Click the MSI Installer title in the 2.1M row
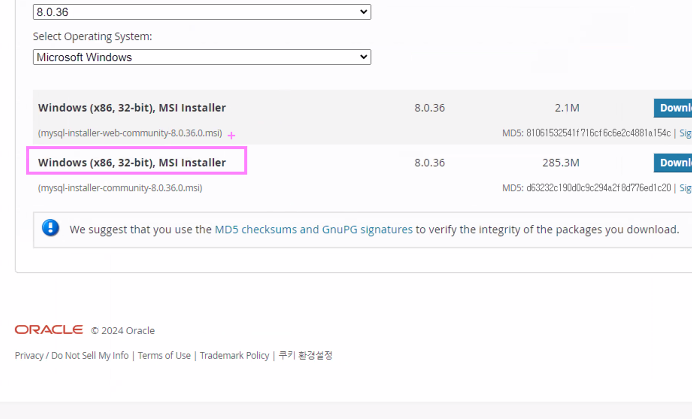692x419 pixels. (132, 108)
